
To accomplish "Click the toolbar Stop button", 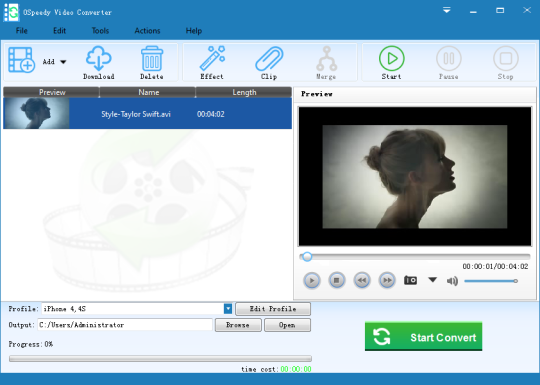I will click(x=506, y=58).
